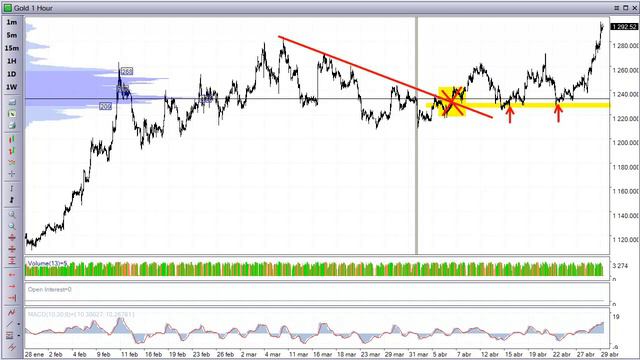Screen dimensions: 640x360
Task: Click the 206 volume profile label
Action: click(x=105, y=106)
